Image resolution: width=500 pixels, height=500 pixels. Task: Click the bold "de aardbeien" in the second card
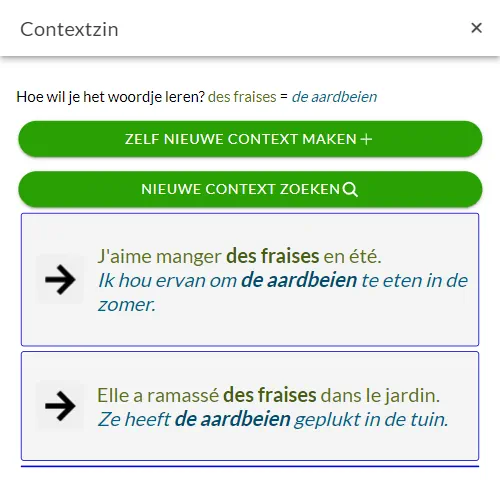click(x=232, y=419)
